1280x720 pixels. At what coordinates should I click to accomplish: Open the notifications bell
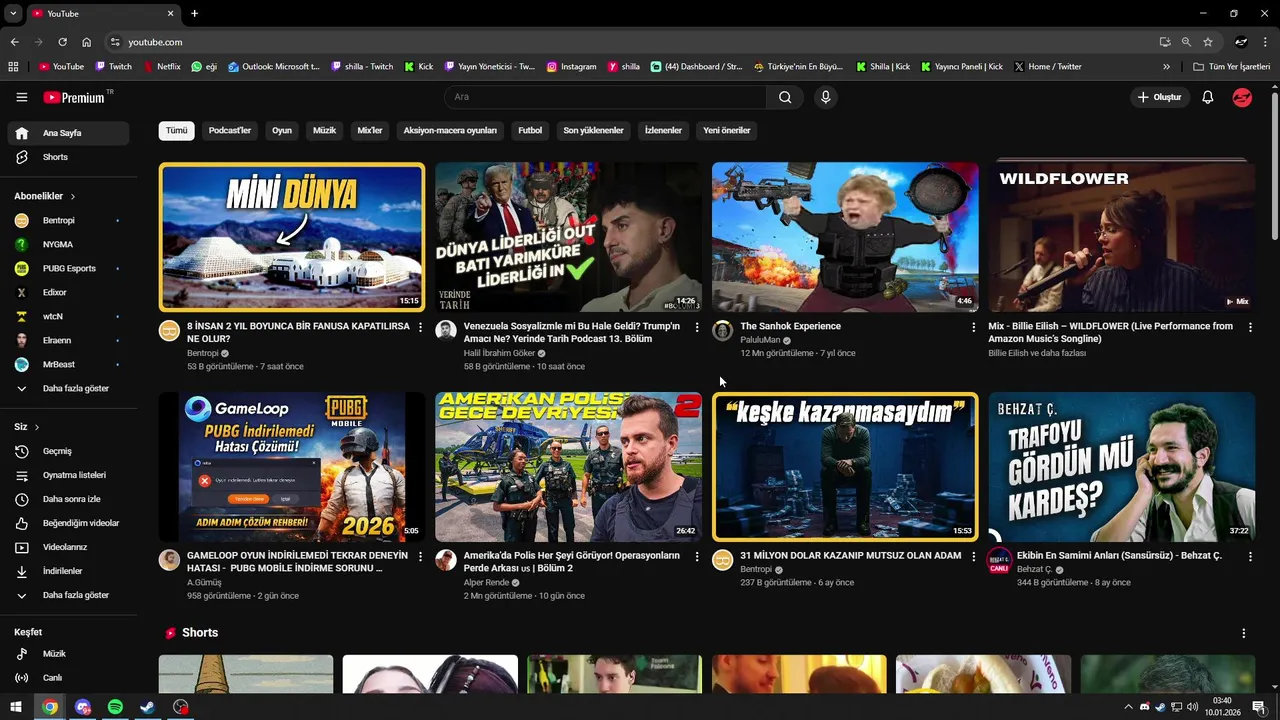click(1207, 97)
